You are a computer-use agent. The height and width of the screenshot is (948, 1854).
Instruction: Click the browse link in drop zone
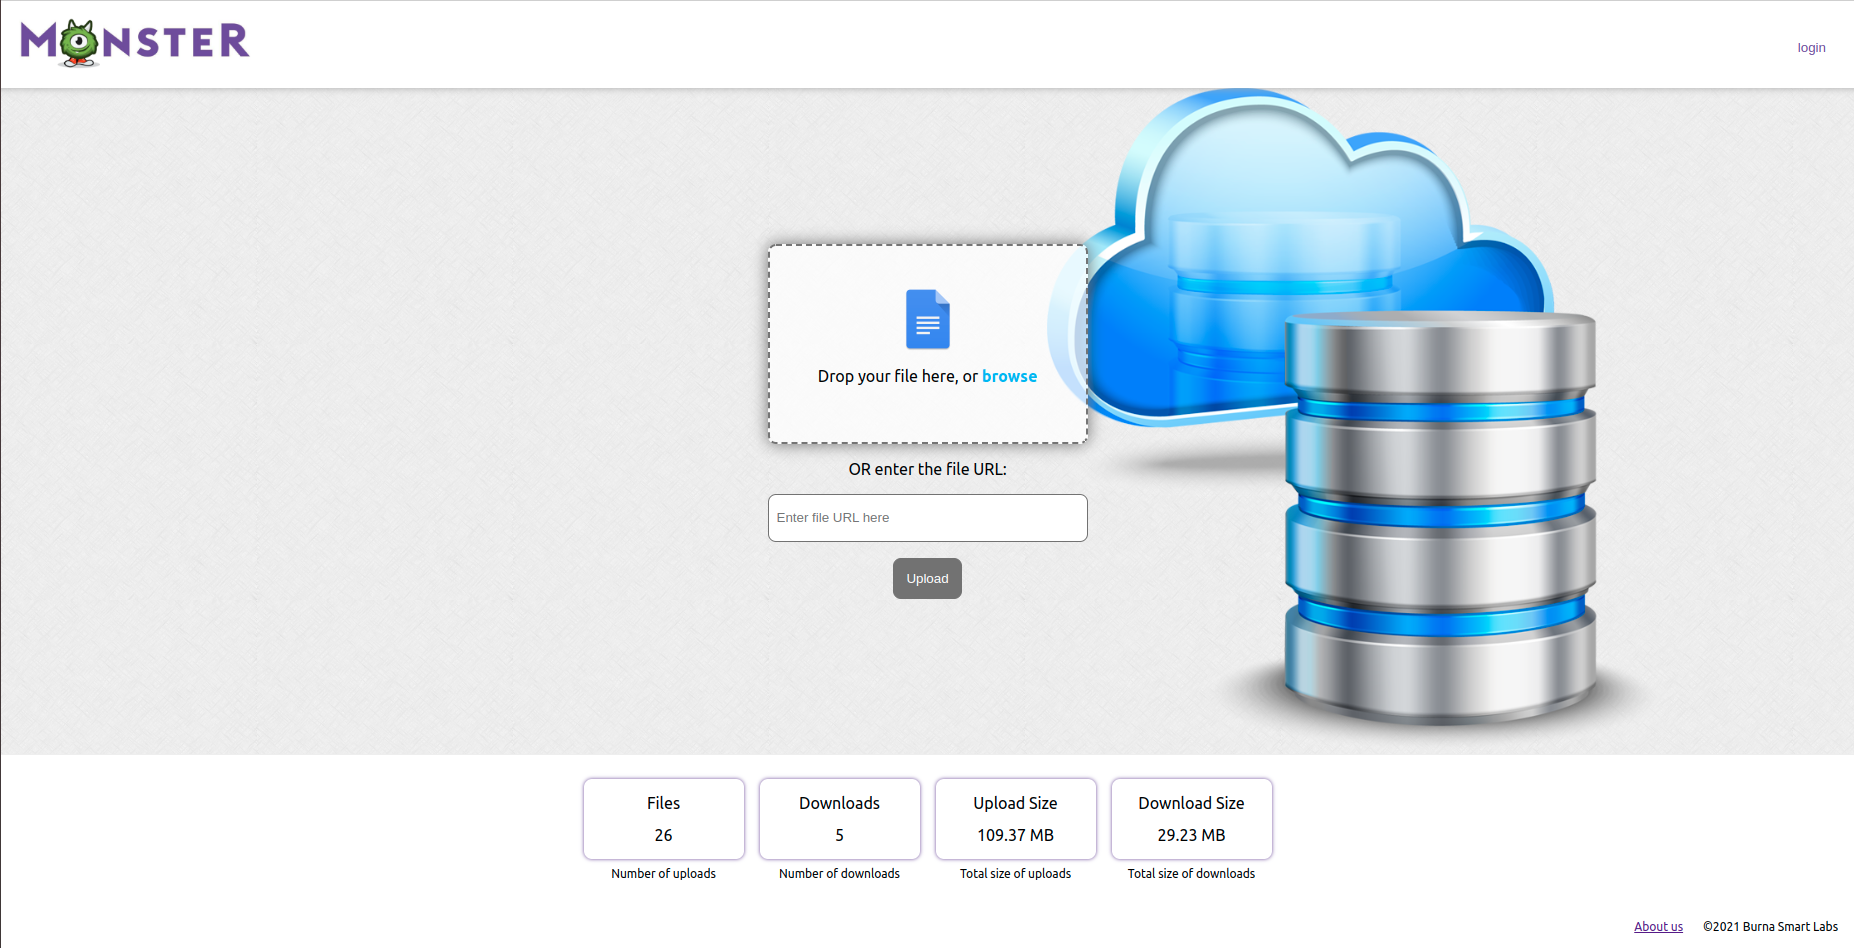(1009, 376)
